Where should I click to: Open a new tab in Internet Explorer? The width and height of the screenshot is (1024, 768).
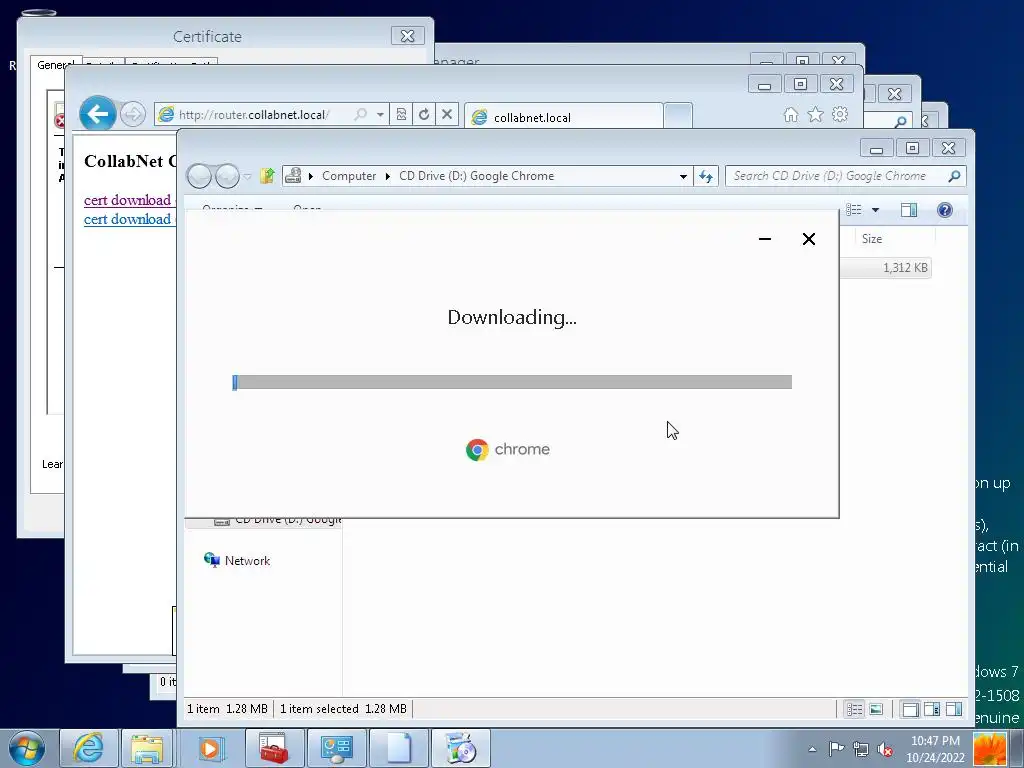coord(678,116)
